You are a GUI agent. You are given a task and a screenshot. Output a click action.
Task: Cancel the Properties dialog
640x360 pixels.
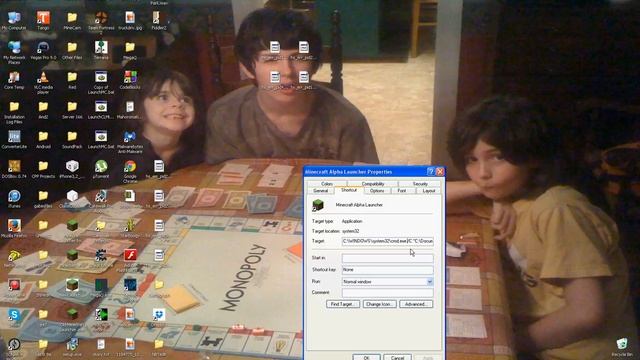point(397,357)
